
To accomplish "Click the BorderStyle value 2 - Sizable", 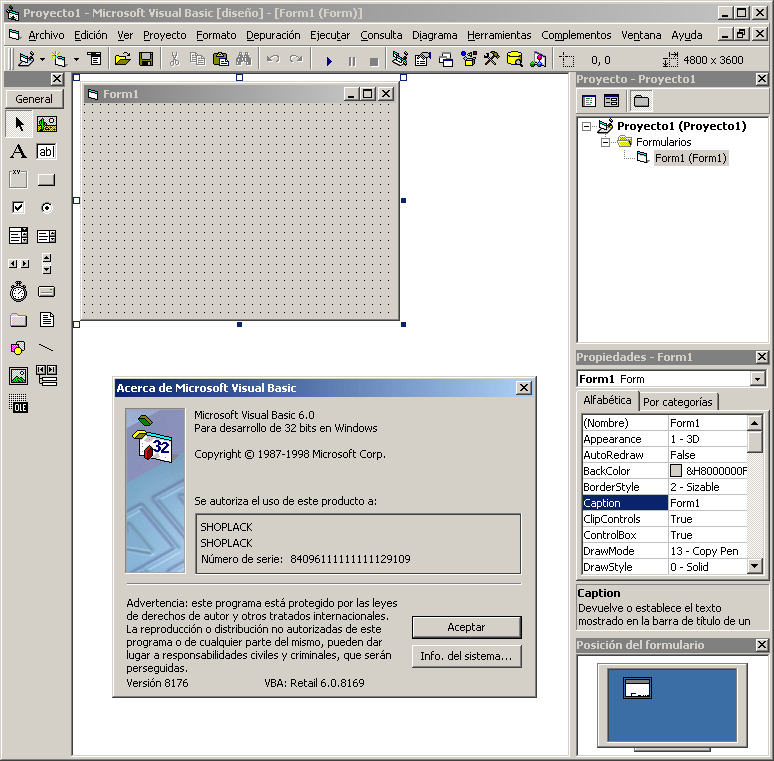I will pos(708,487).
